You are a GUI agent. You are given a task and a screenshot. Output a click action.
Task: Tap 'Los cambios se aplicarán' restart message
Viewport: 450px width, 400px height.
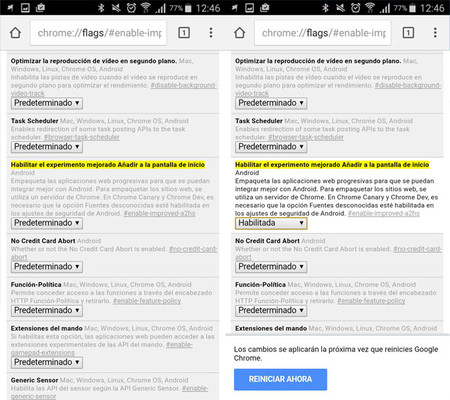click(336, 354)
